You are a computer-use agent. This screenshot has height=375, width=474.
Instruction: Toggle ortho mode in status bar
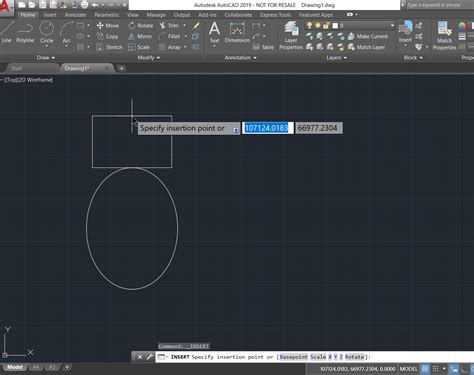pyautogui.click(x=464, y=369)
